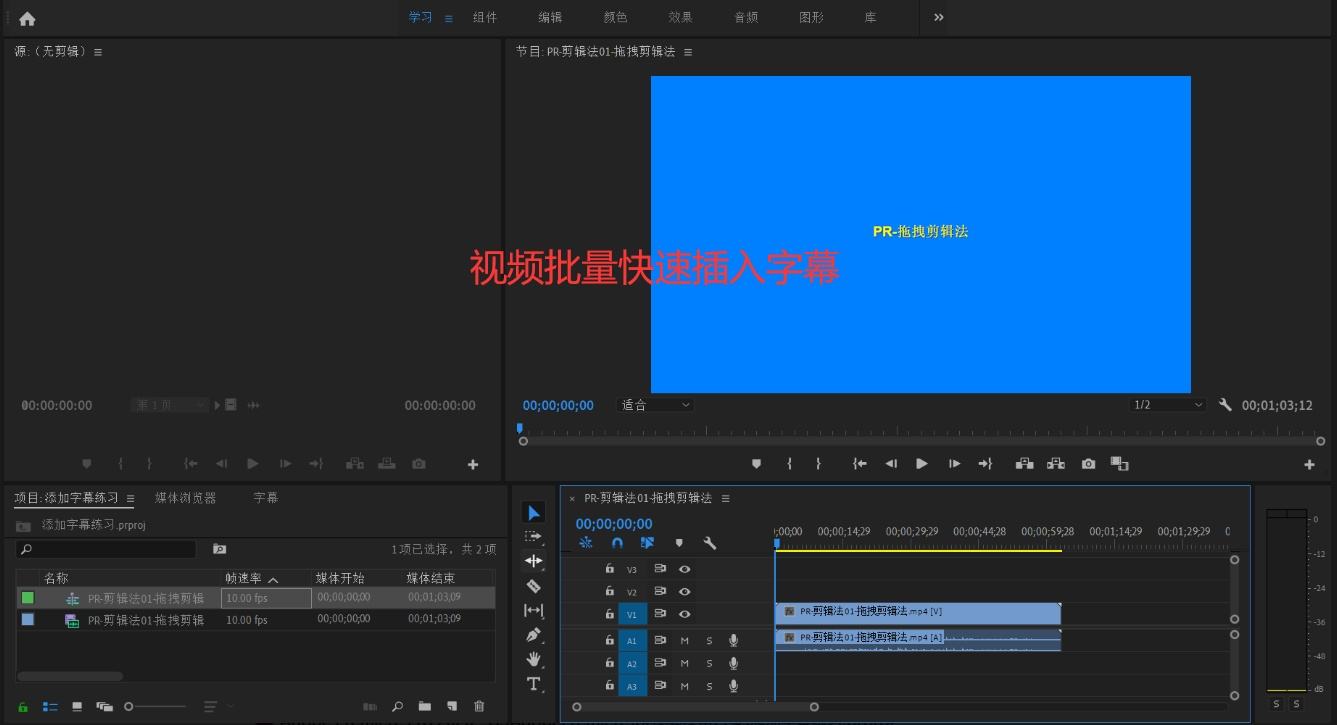Open program monitor settings wrench
This screenshot has width=1337, height=725.
point(1225,405)
